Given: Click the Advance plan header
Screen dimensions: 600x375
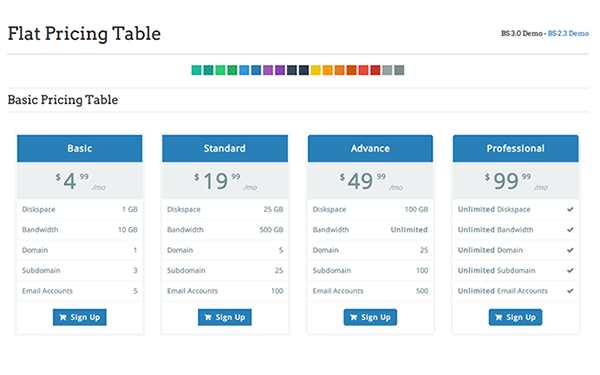Looking at the screenshot, I should tap(370, 148).
